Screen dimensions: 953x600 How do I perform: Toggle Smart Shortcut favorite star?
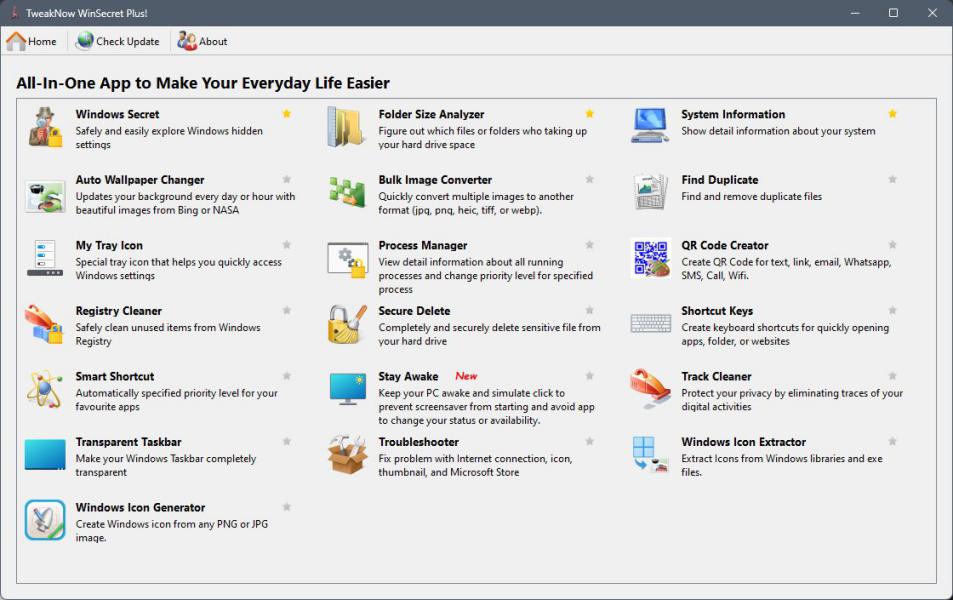click(x=287, y=376)
